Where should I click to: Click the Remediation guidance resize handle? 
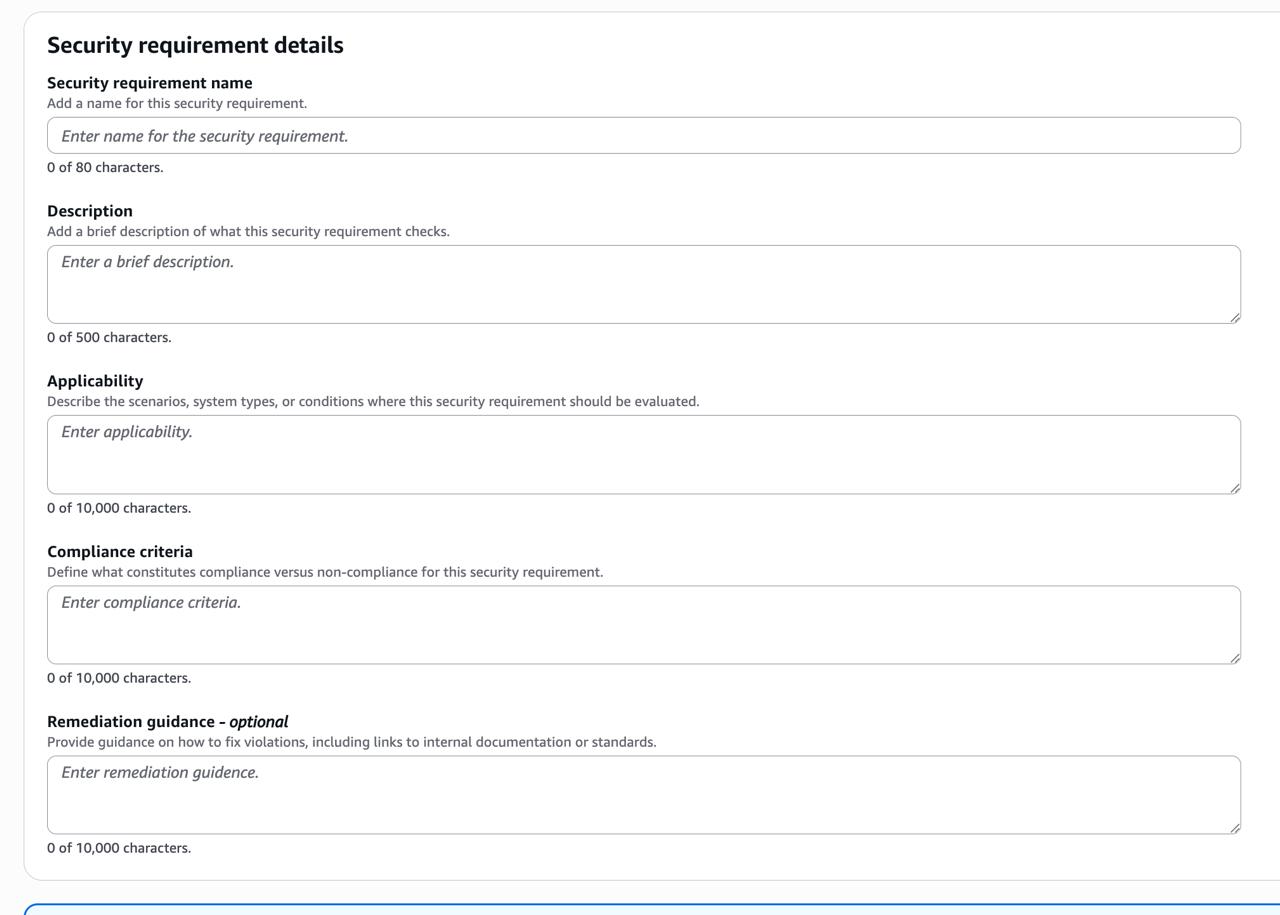tap(1234, 827)
